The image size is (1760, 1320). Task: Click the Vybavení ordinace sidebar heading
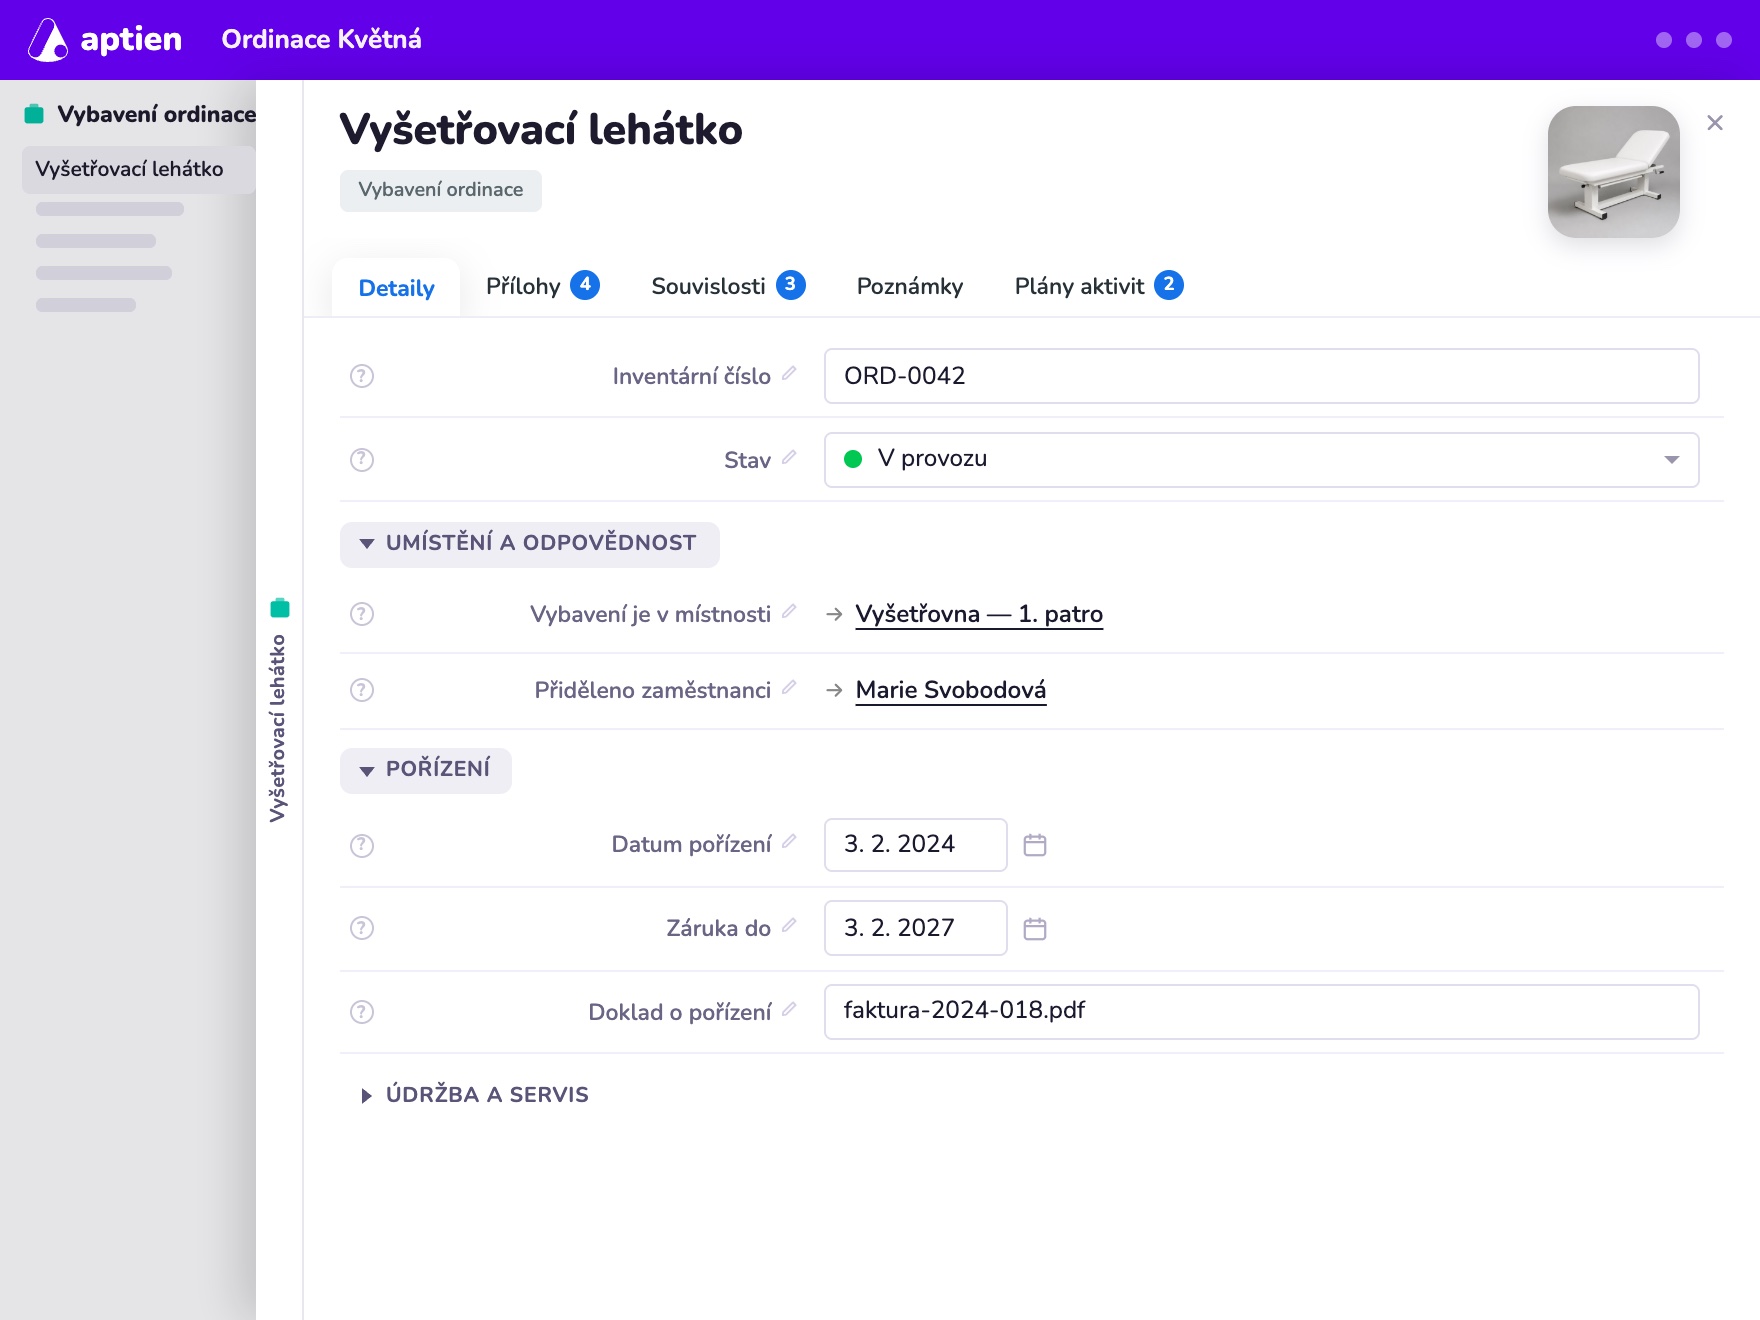click(x=157, y=114)
